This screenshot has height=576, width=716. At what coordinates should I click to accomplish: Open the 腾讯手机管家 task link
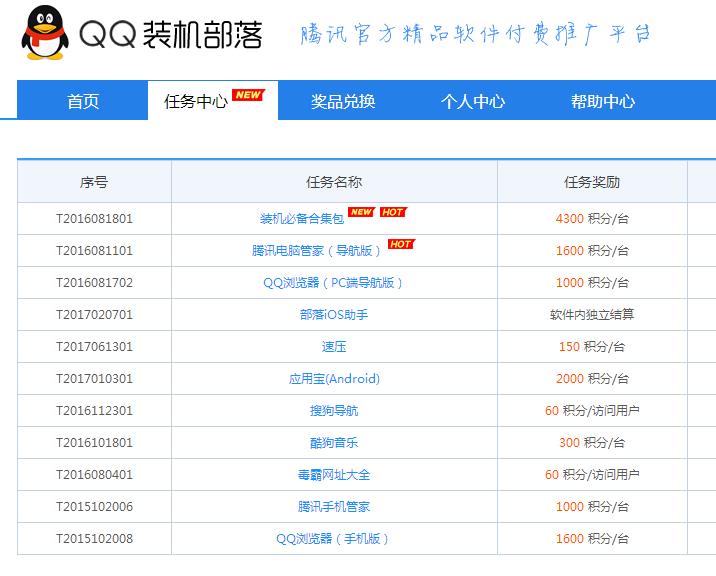point(334,507)
